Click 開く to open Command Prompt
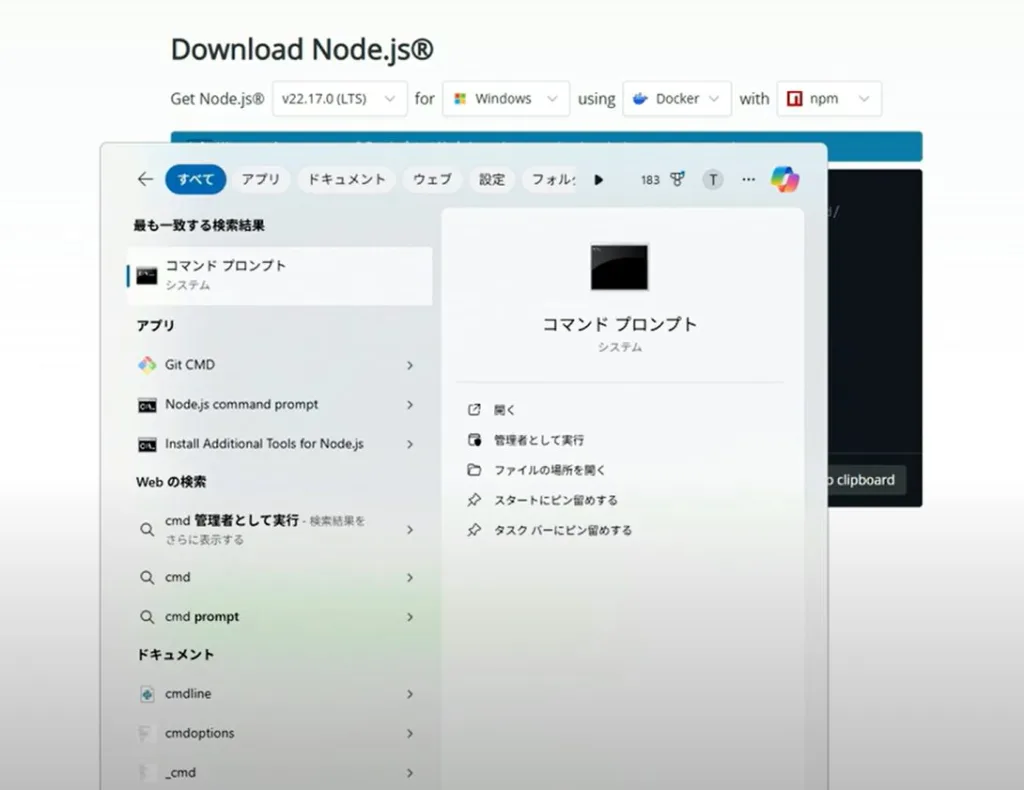 (x=505, y=410)
